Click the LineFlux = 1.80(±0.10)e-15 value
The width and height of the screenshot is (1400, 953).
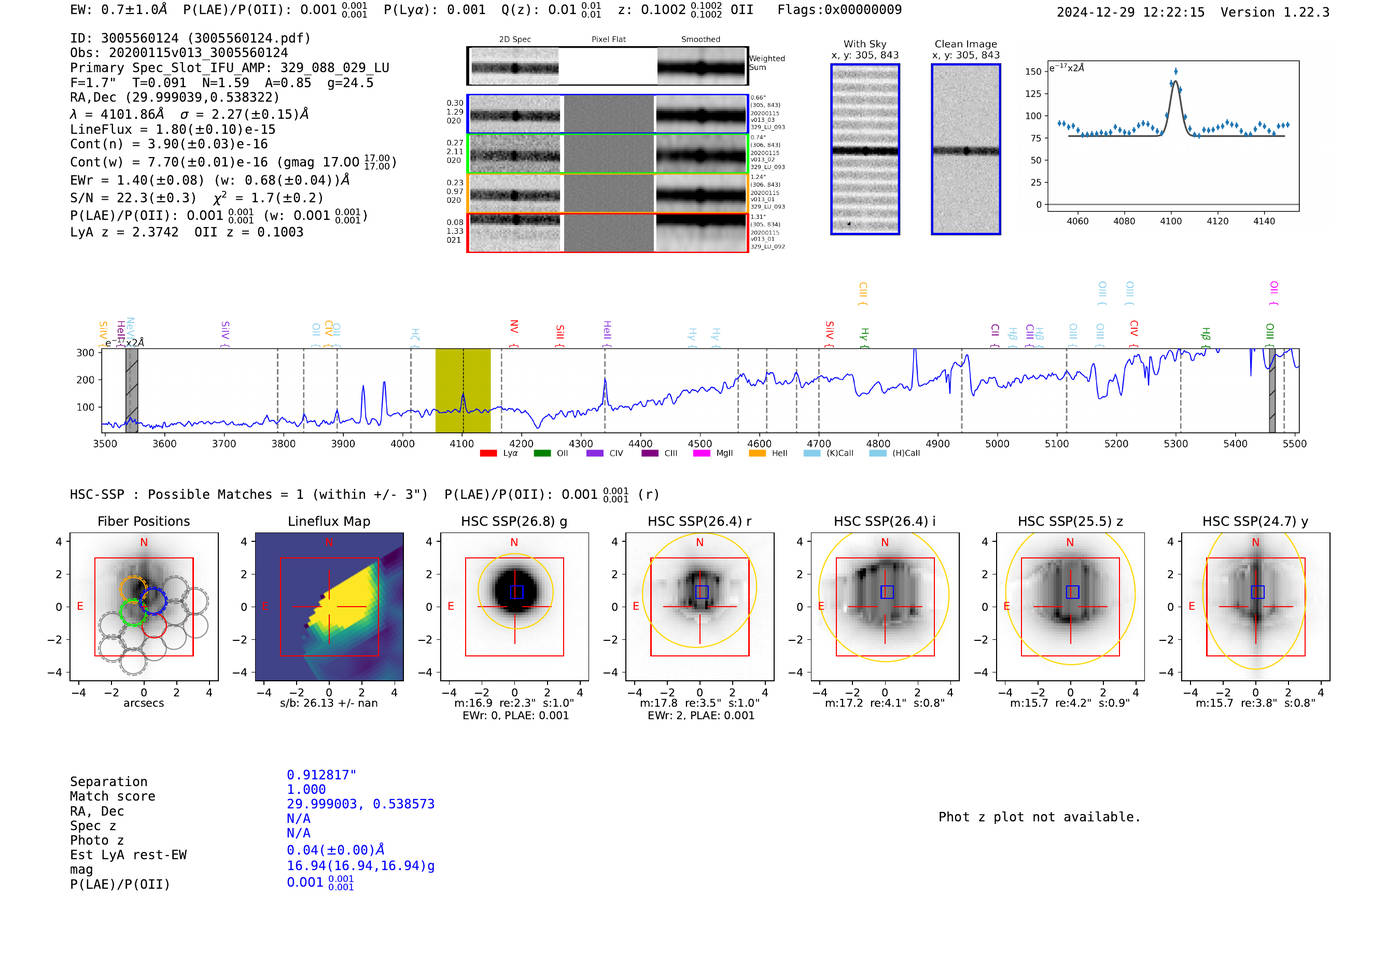click(x=173, y=129)
